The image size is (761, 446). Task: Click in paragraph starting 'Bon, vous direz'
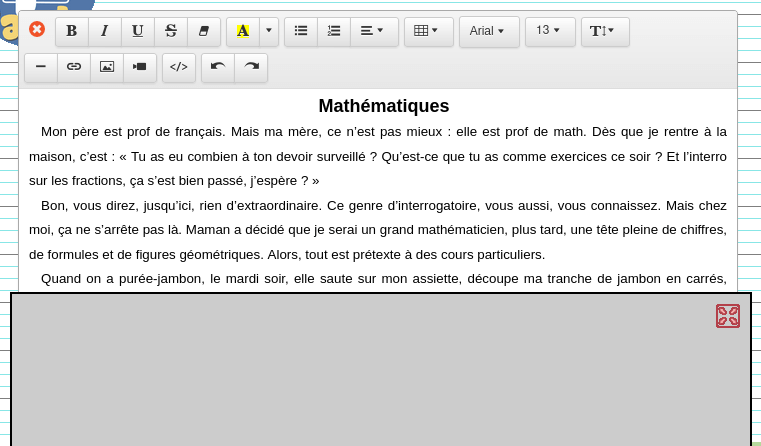click(378, 230)
